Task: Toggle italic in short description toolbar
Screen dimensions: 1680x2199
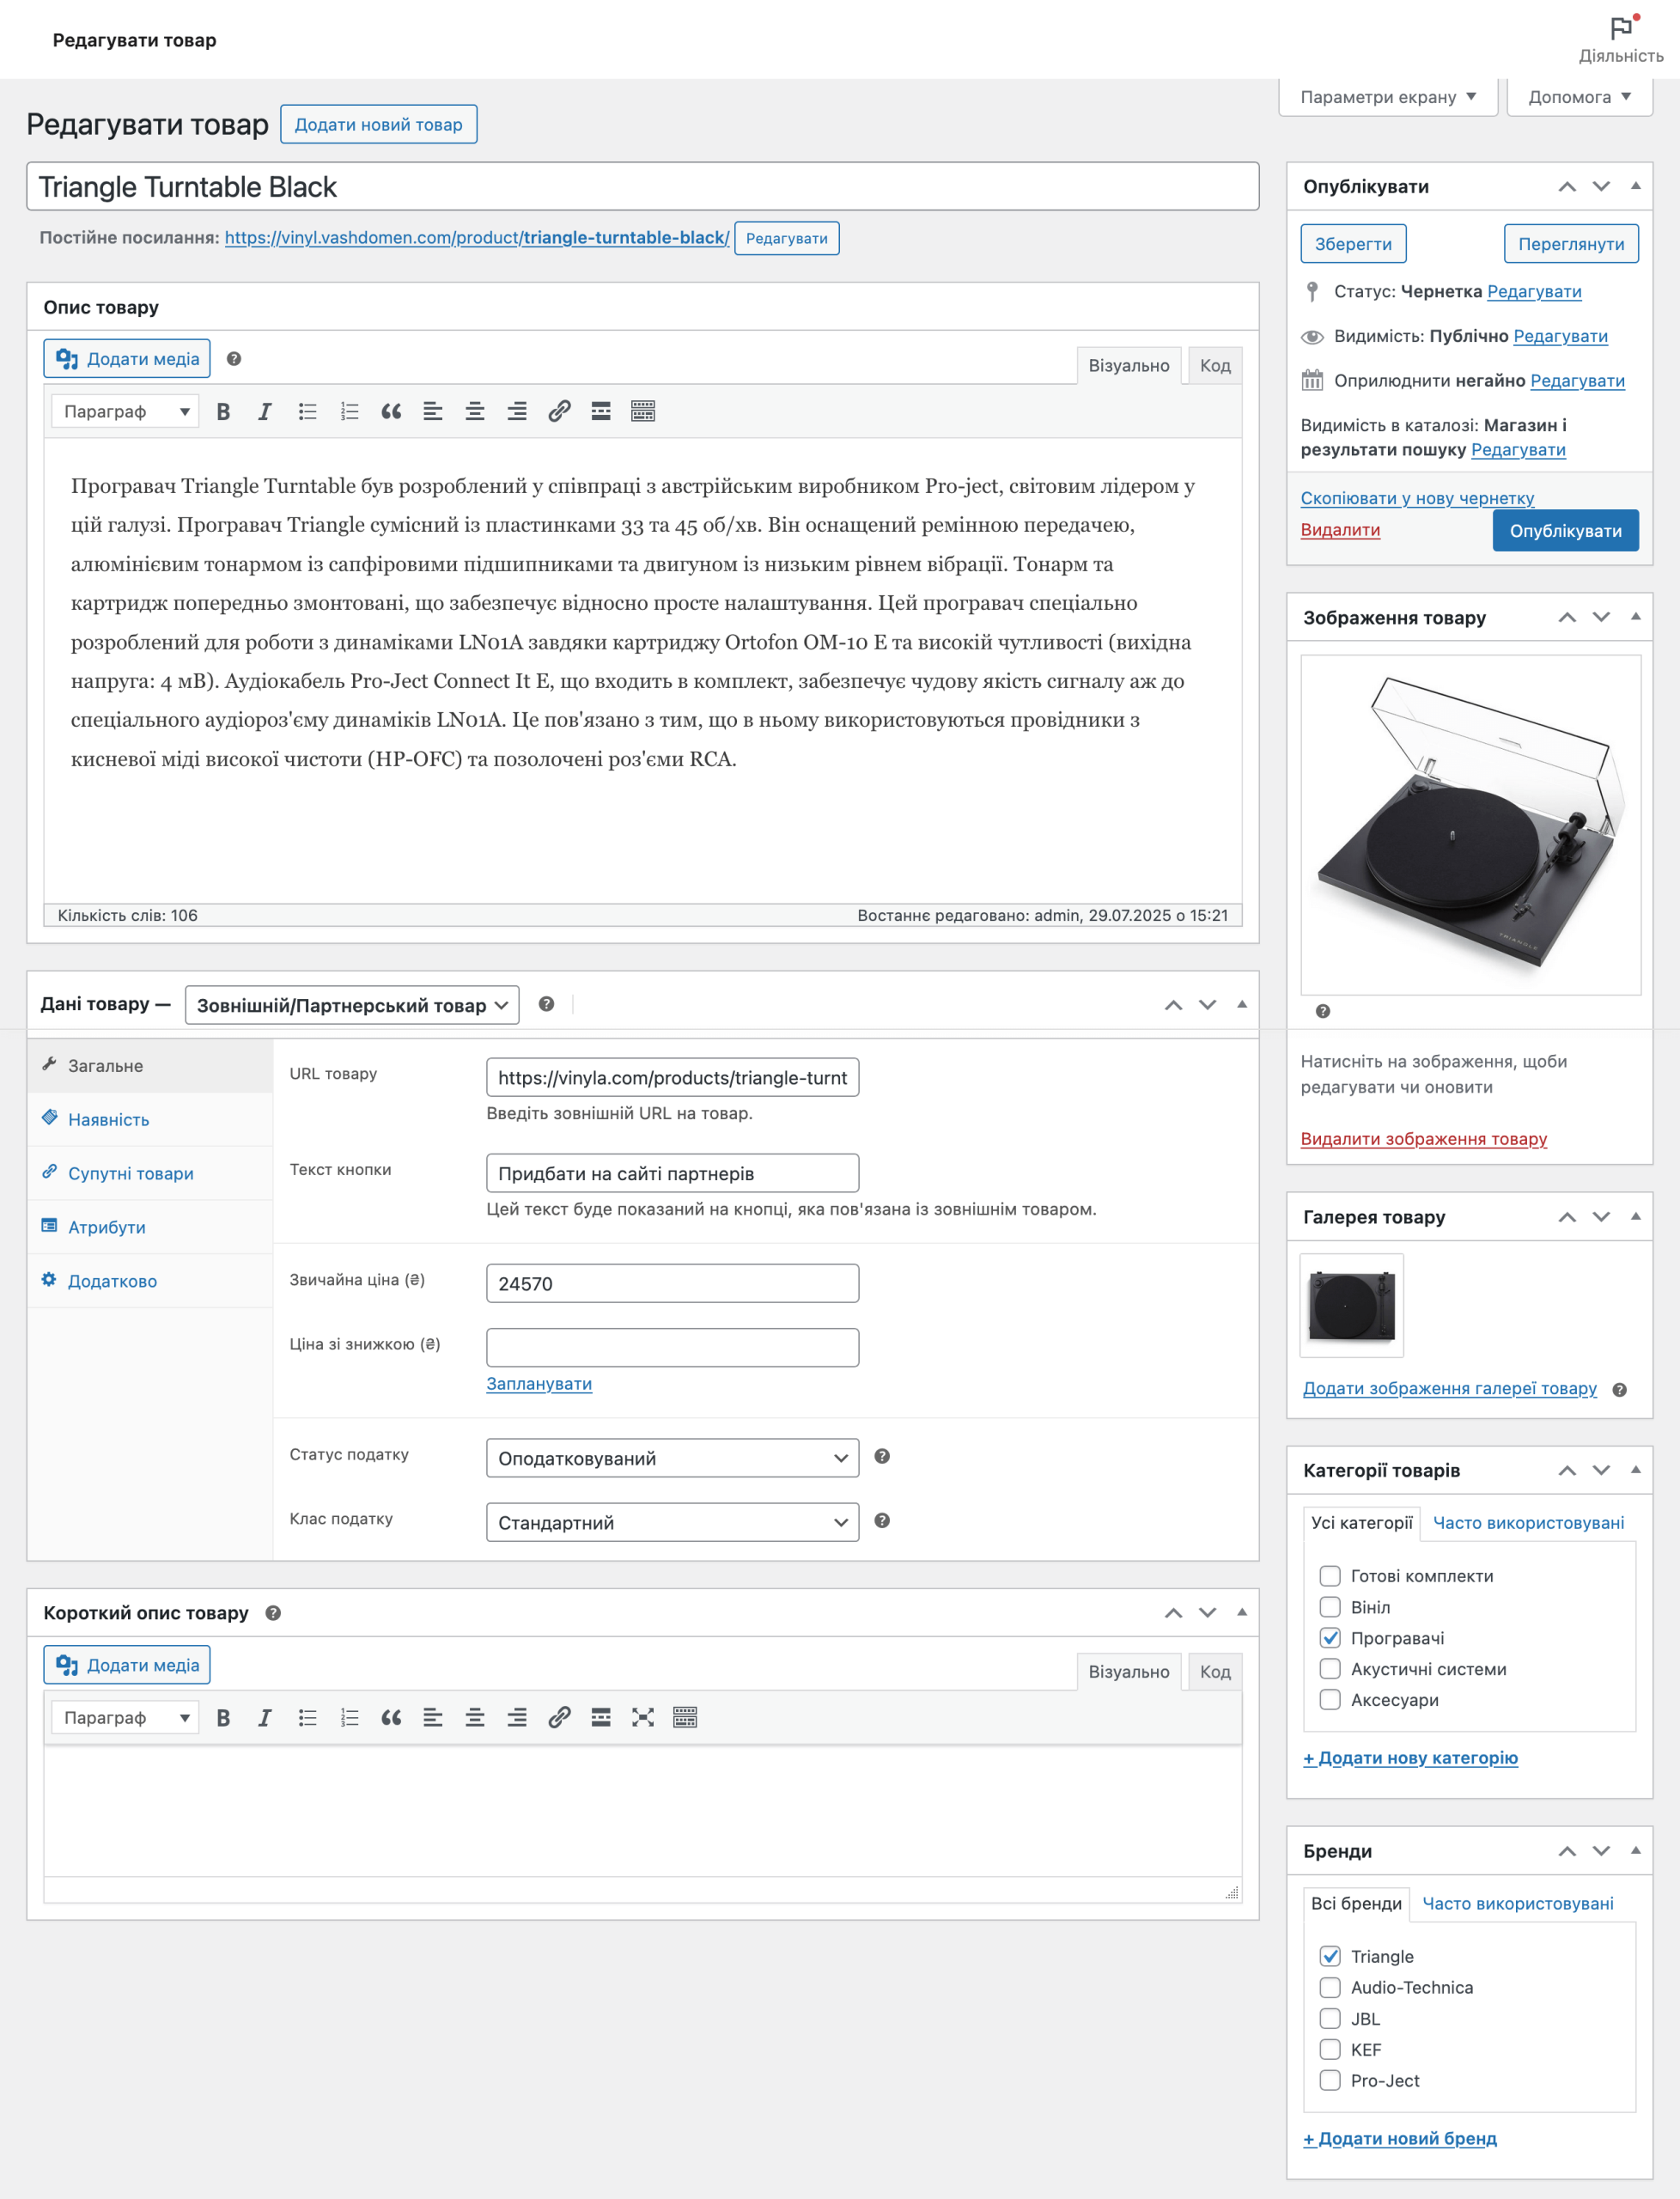Action: coord(264,1717)
